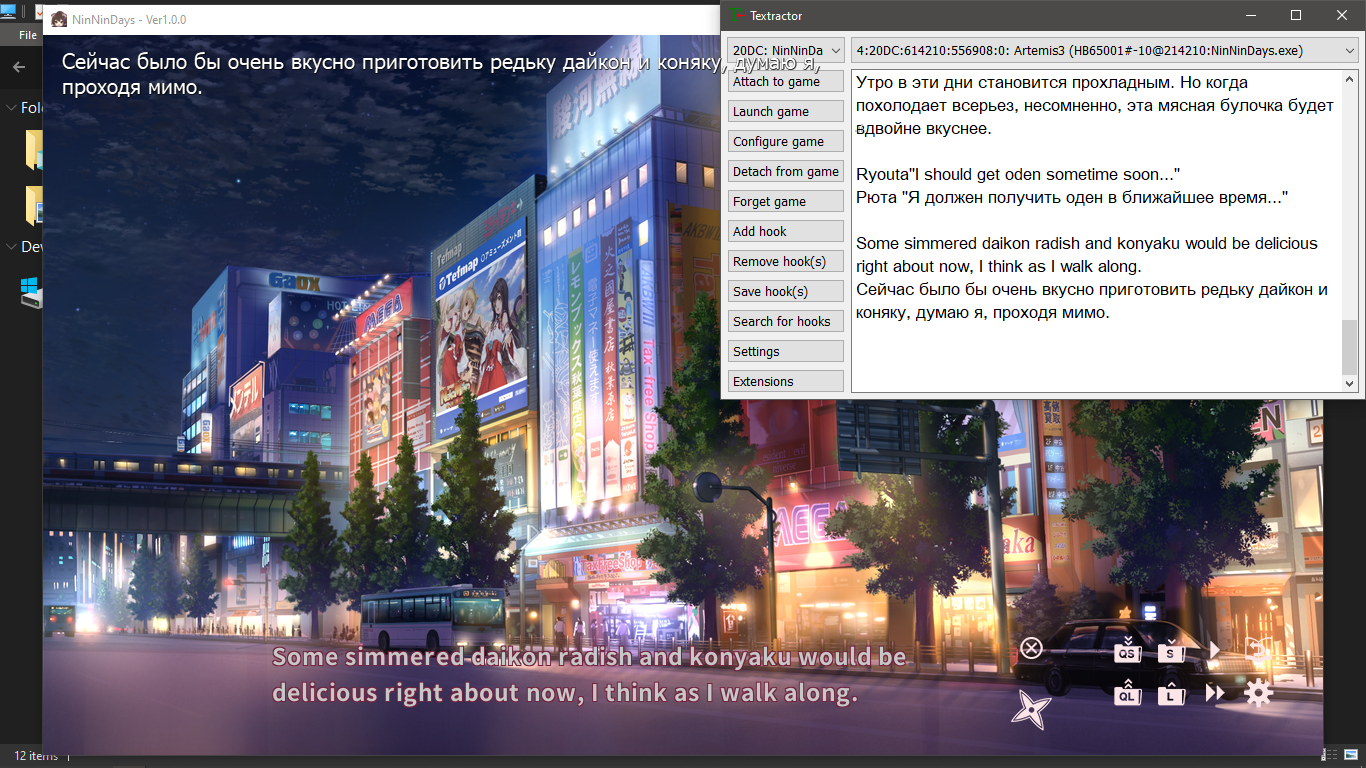The height and width of the screenshot is (768, 1366).
Task: Open the save menu S icon
Action: pyautogui.click(x=1171, y=650)
